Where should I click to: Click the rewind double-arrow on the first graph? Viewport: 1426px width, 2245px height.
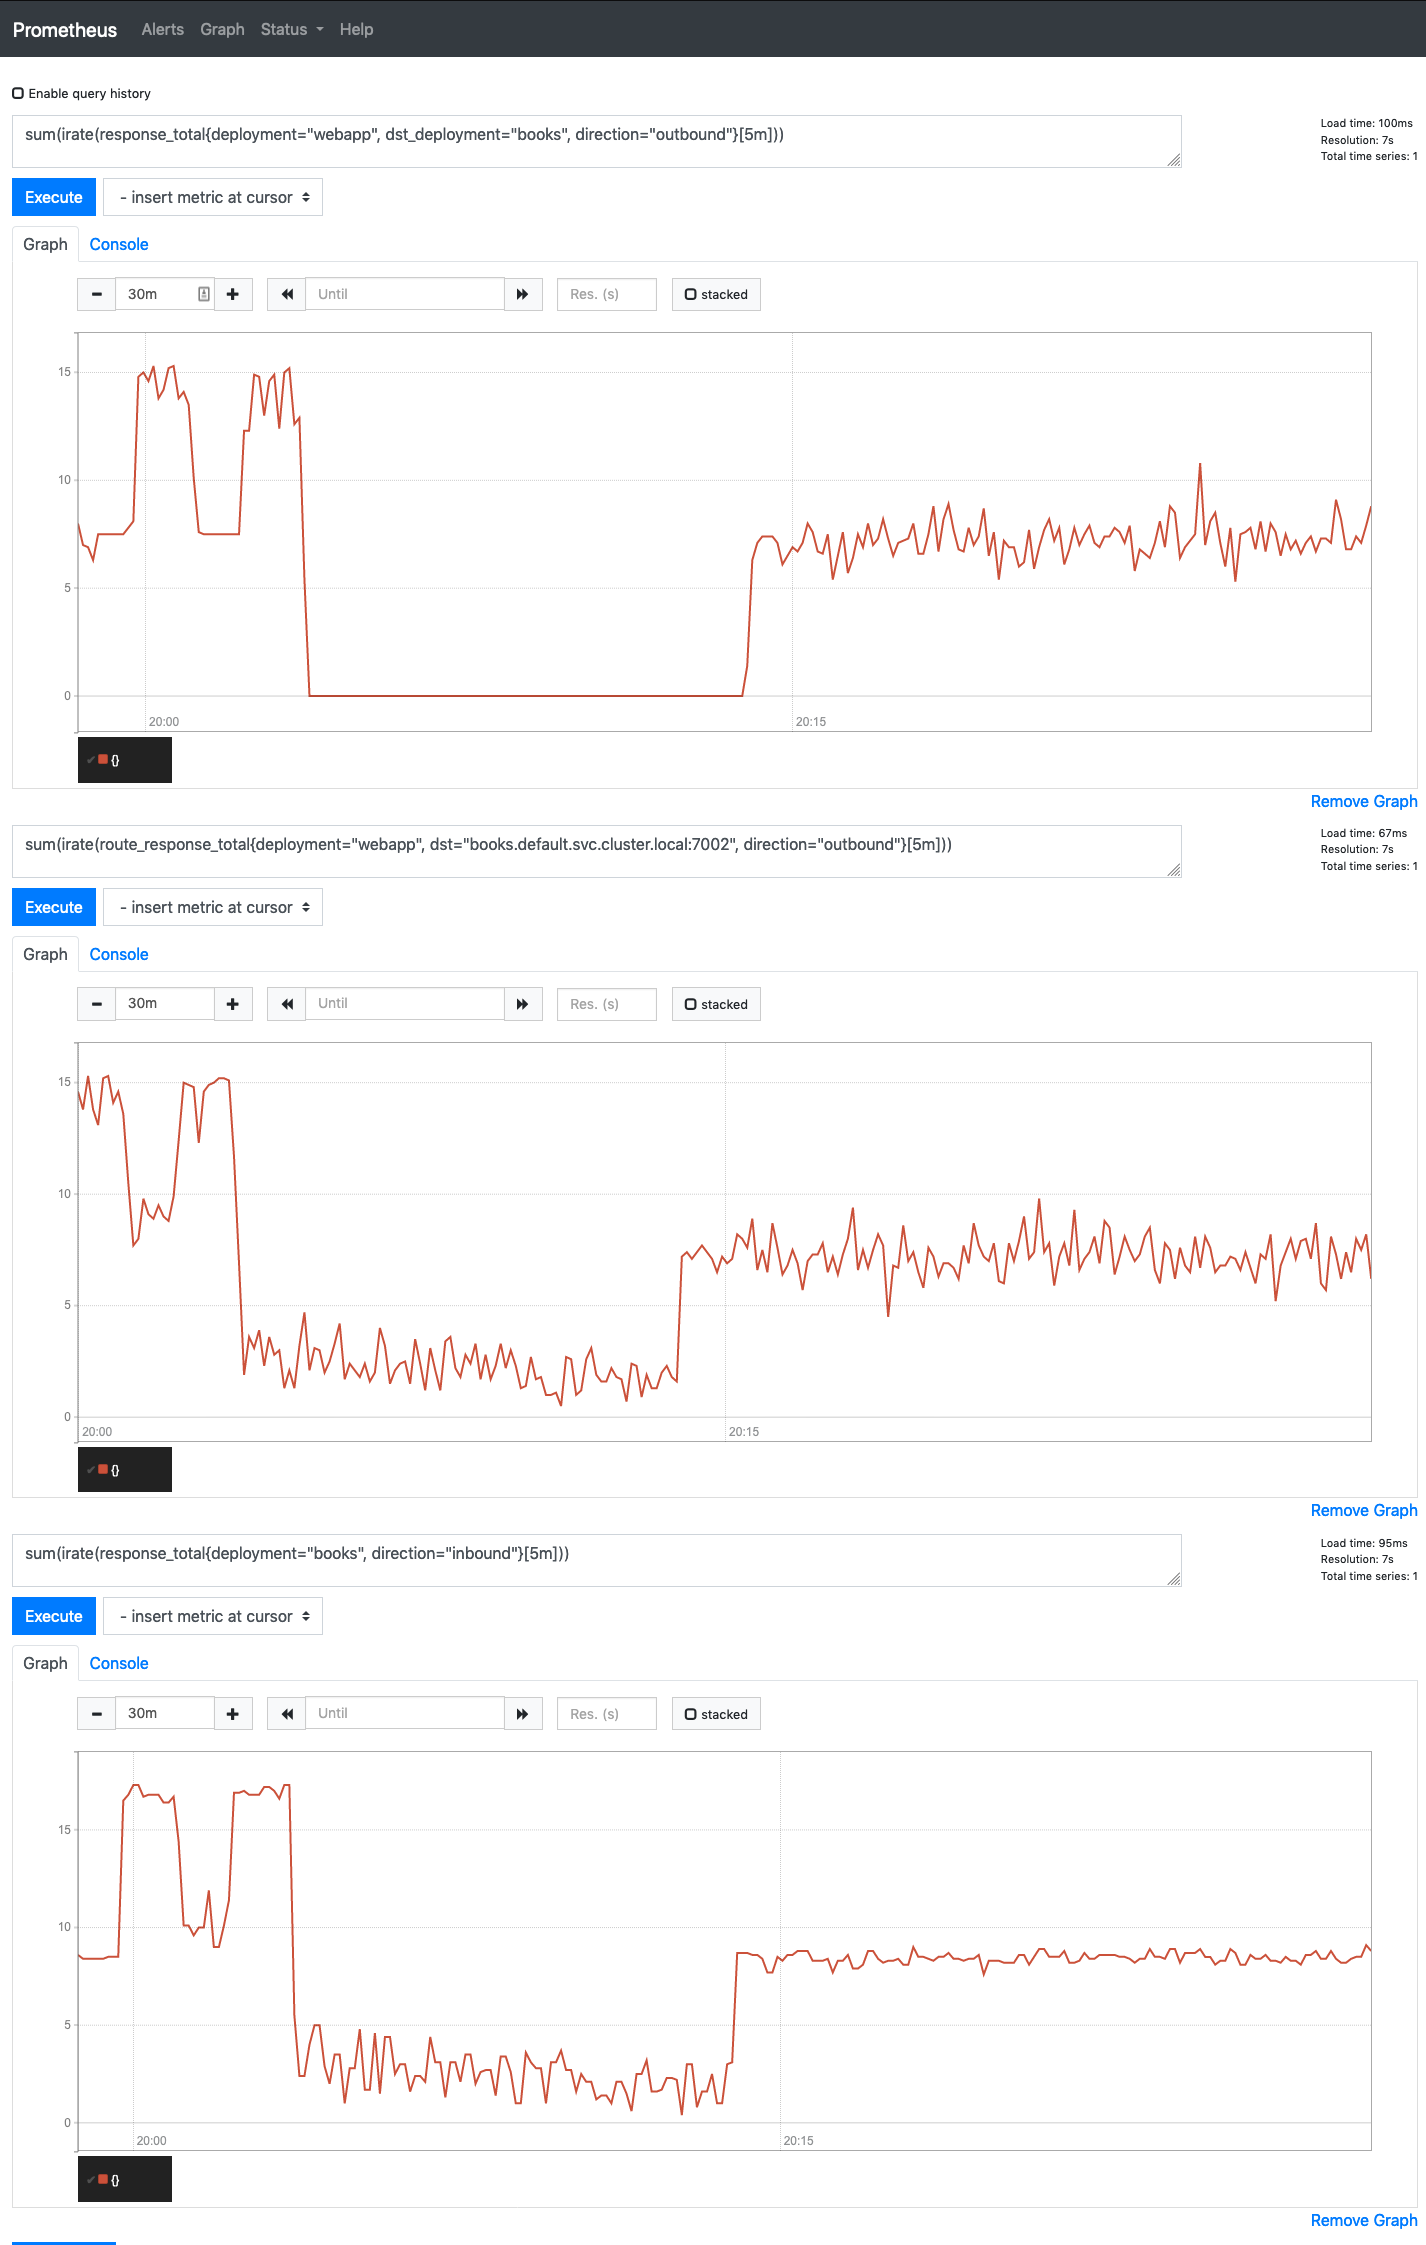pos(286,293)
